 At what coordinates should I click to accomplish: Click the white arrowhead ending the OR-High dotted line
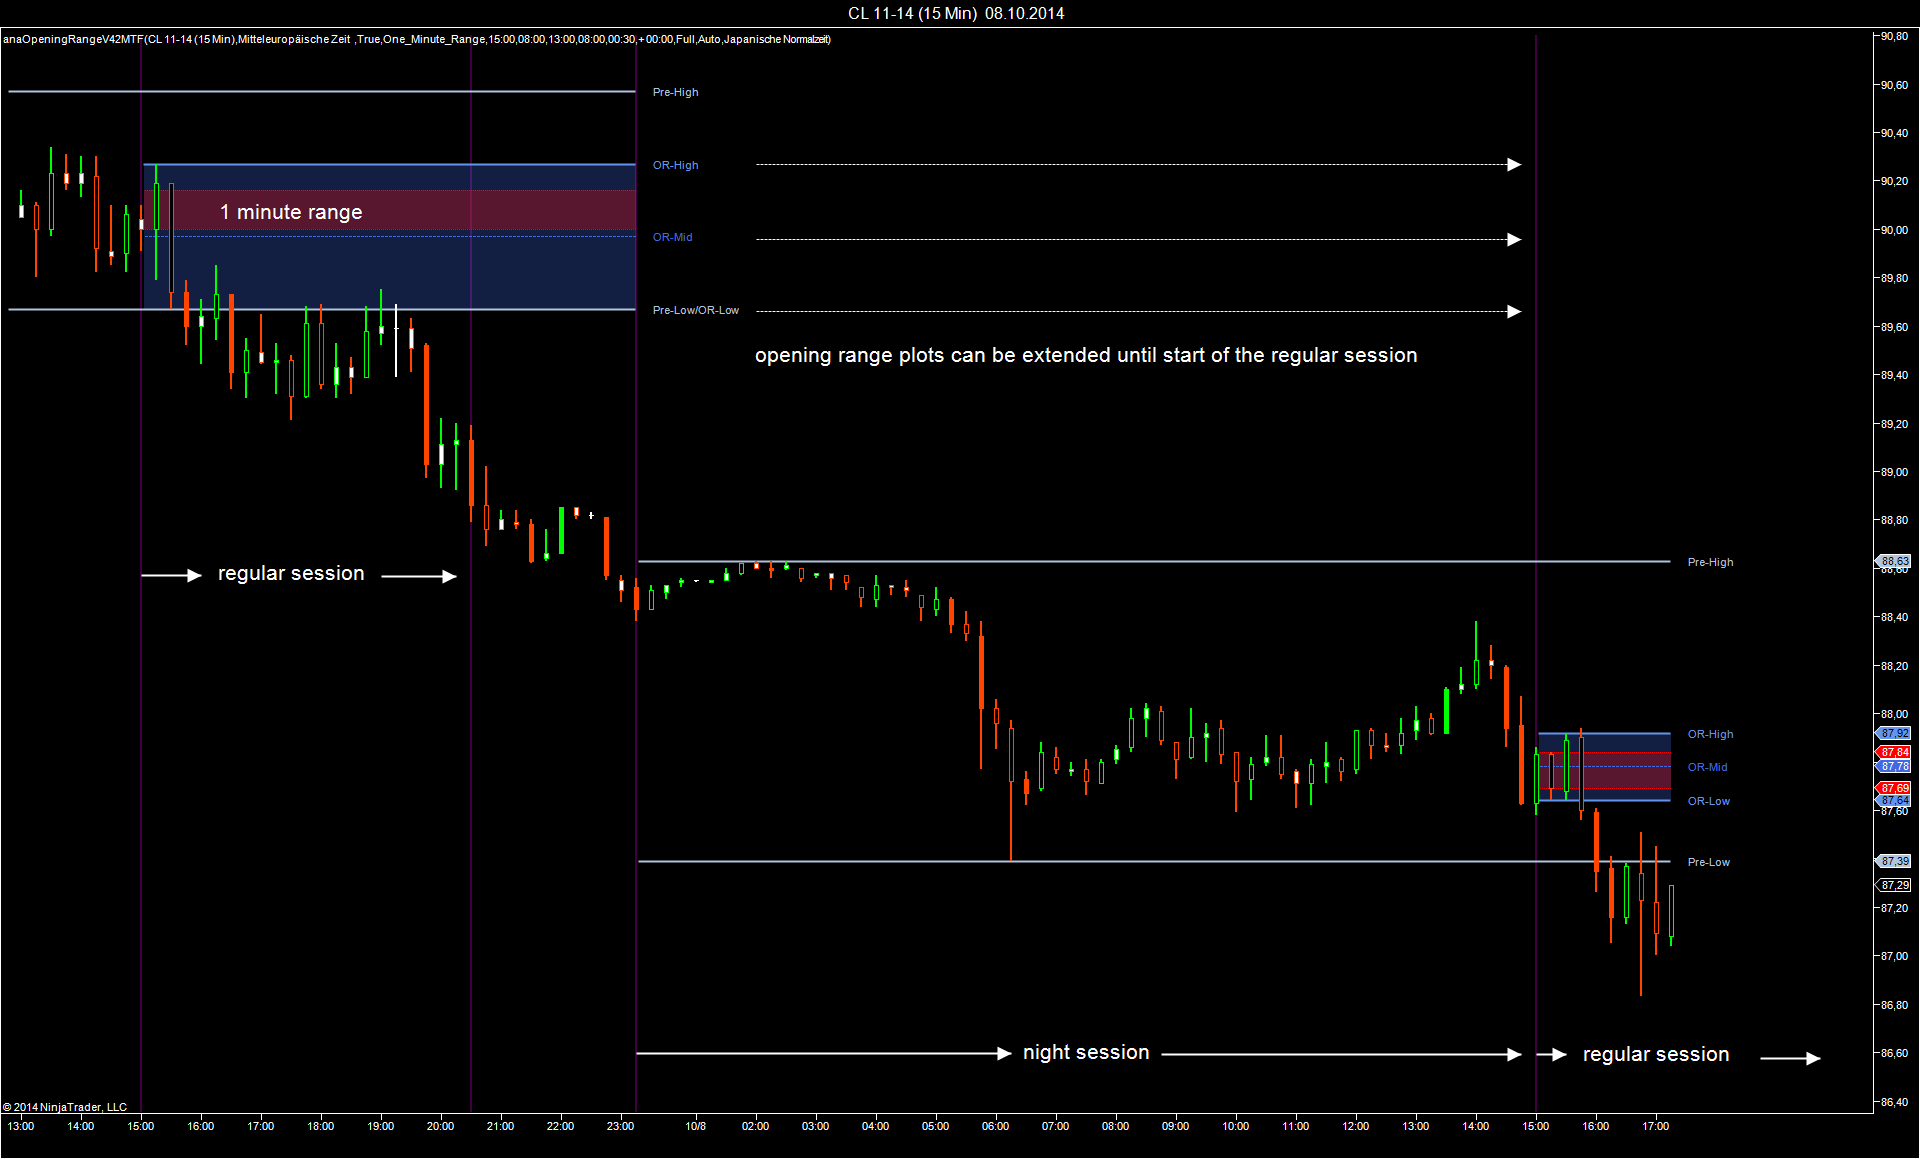point(1514,165)
